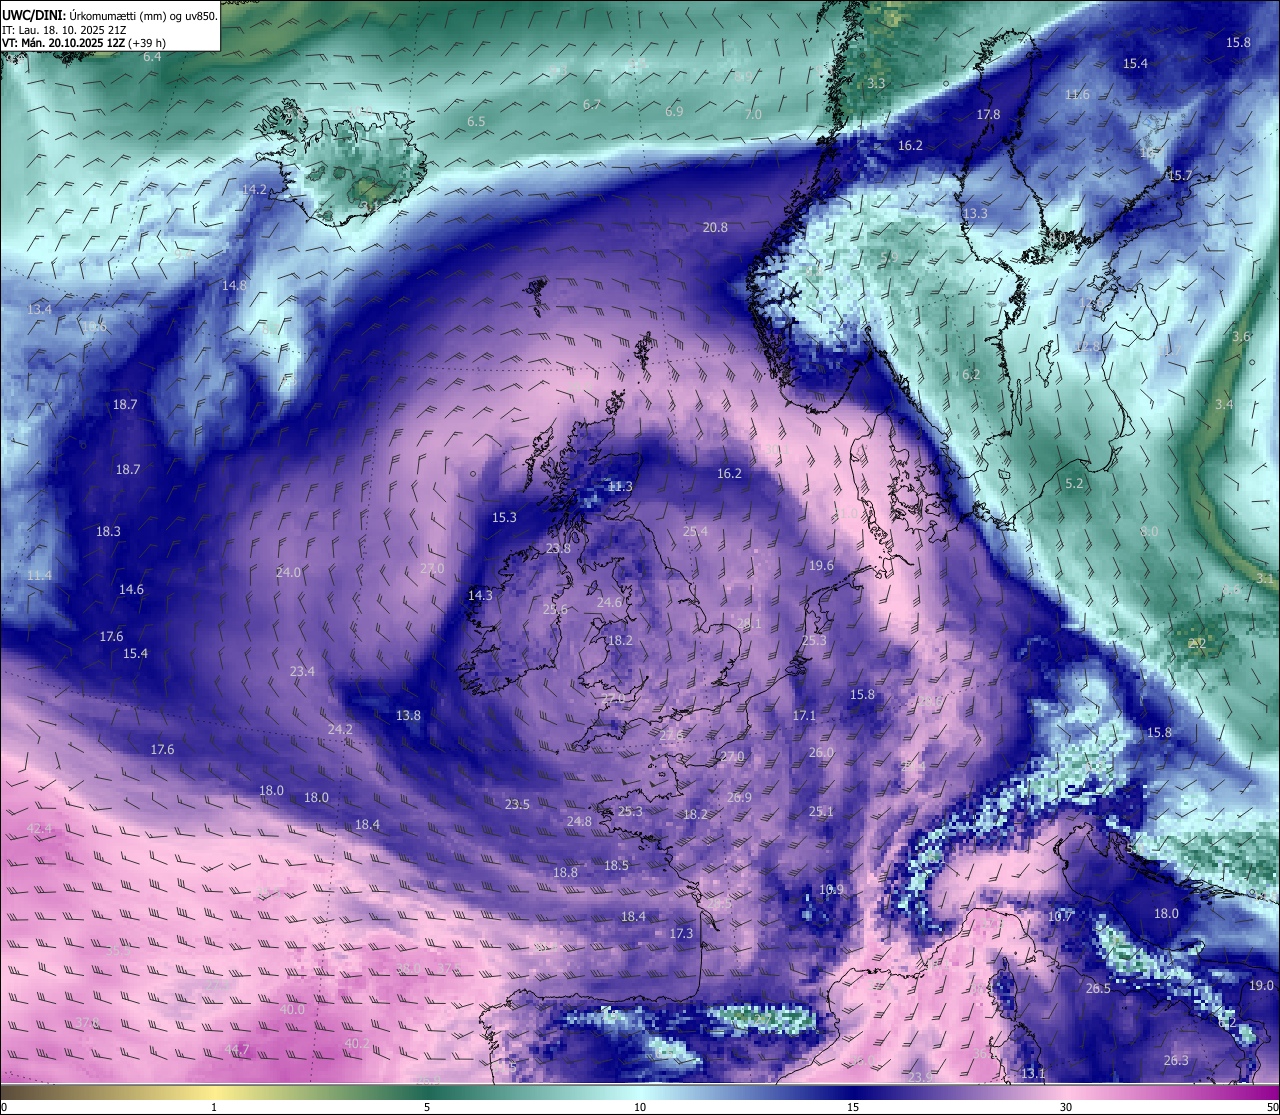Select the 18.5 map value
The image size is (1280, 1115).
pos(616,865)
